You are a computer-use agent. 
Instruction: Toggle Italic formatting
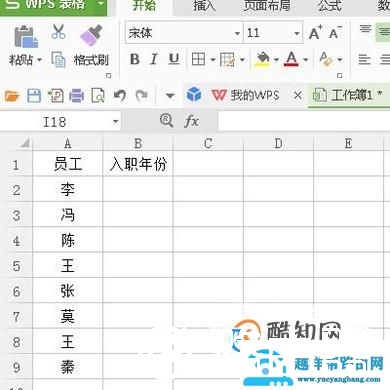pyautogui.click(x=154, y=59)
